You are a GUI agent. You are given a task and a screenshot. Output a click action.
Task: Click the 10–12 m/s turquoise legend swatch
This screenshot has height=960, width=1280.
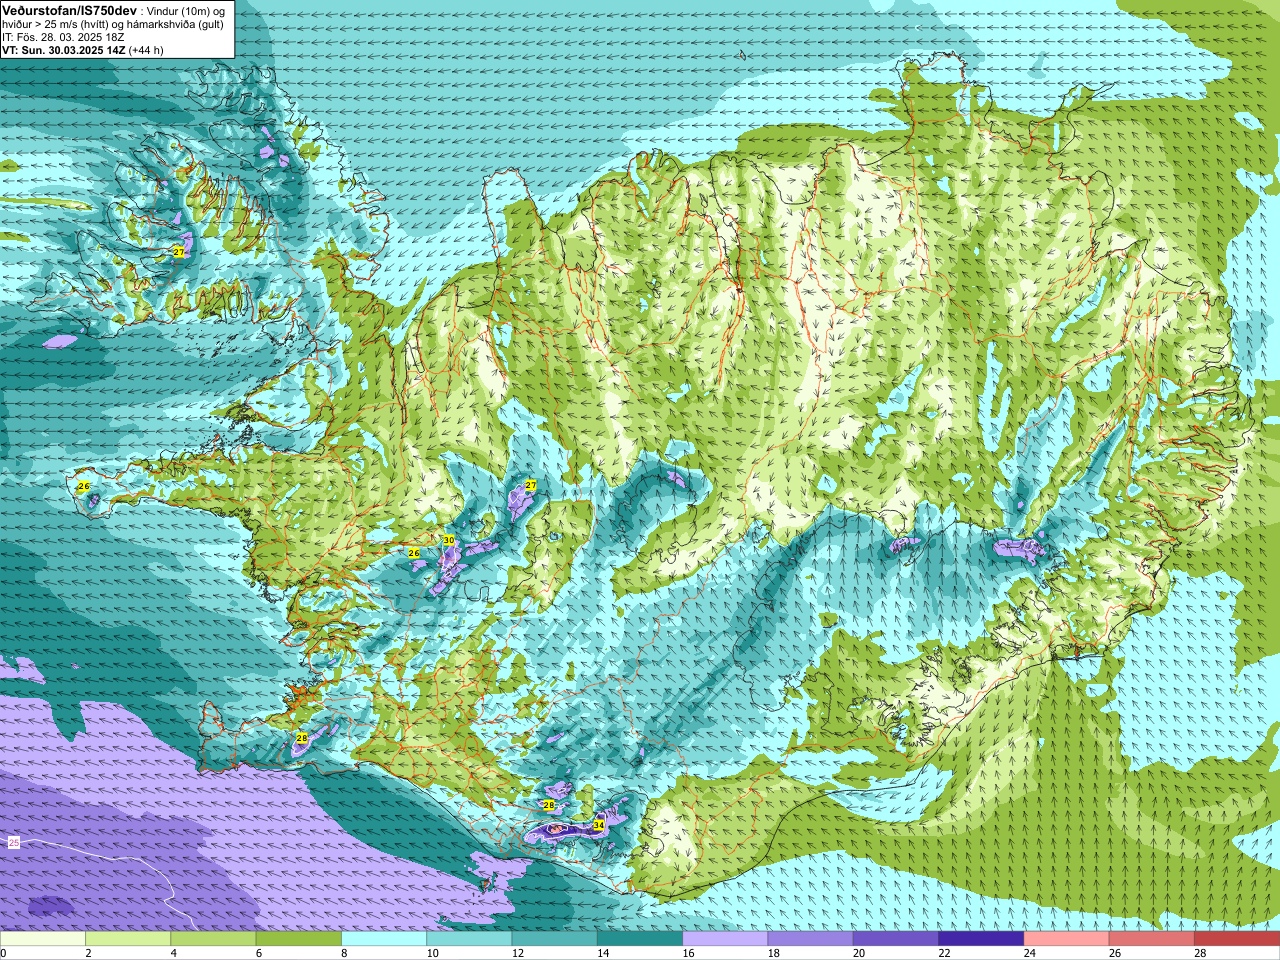pos(469,939)
